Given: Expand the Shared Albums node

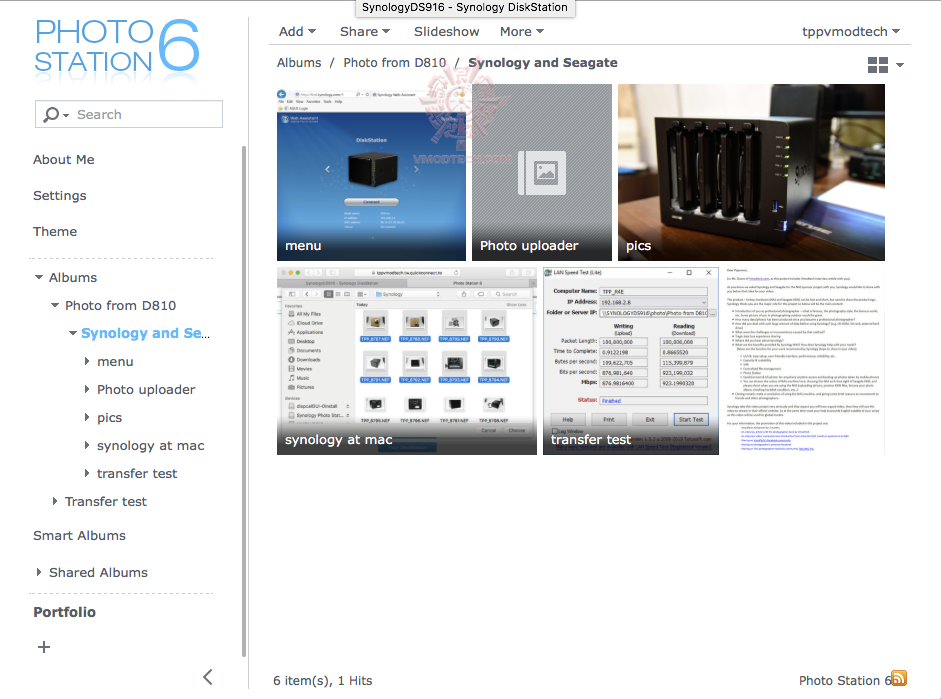Looking at the screenshot, I should click(x=39, y=572).
